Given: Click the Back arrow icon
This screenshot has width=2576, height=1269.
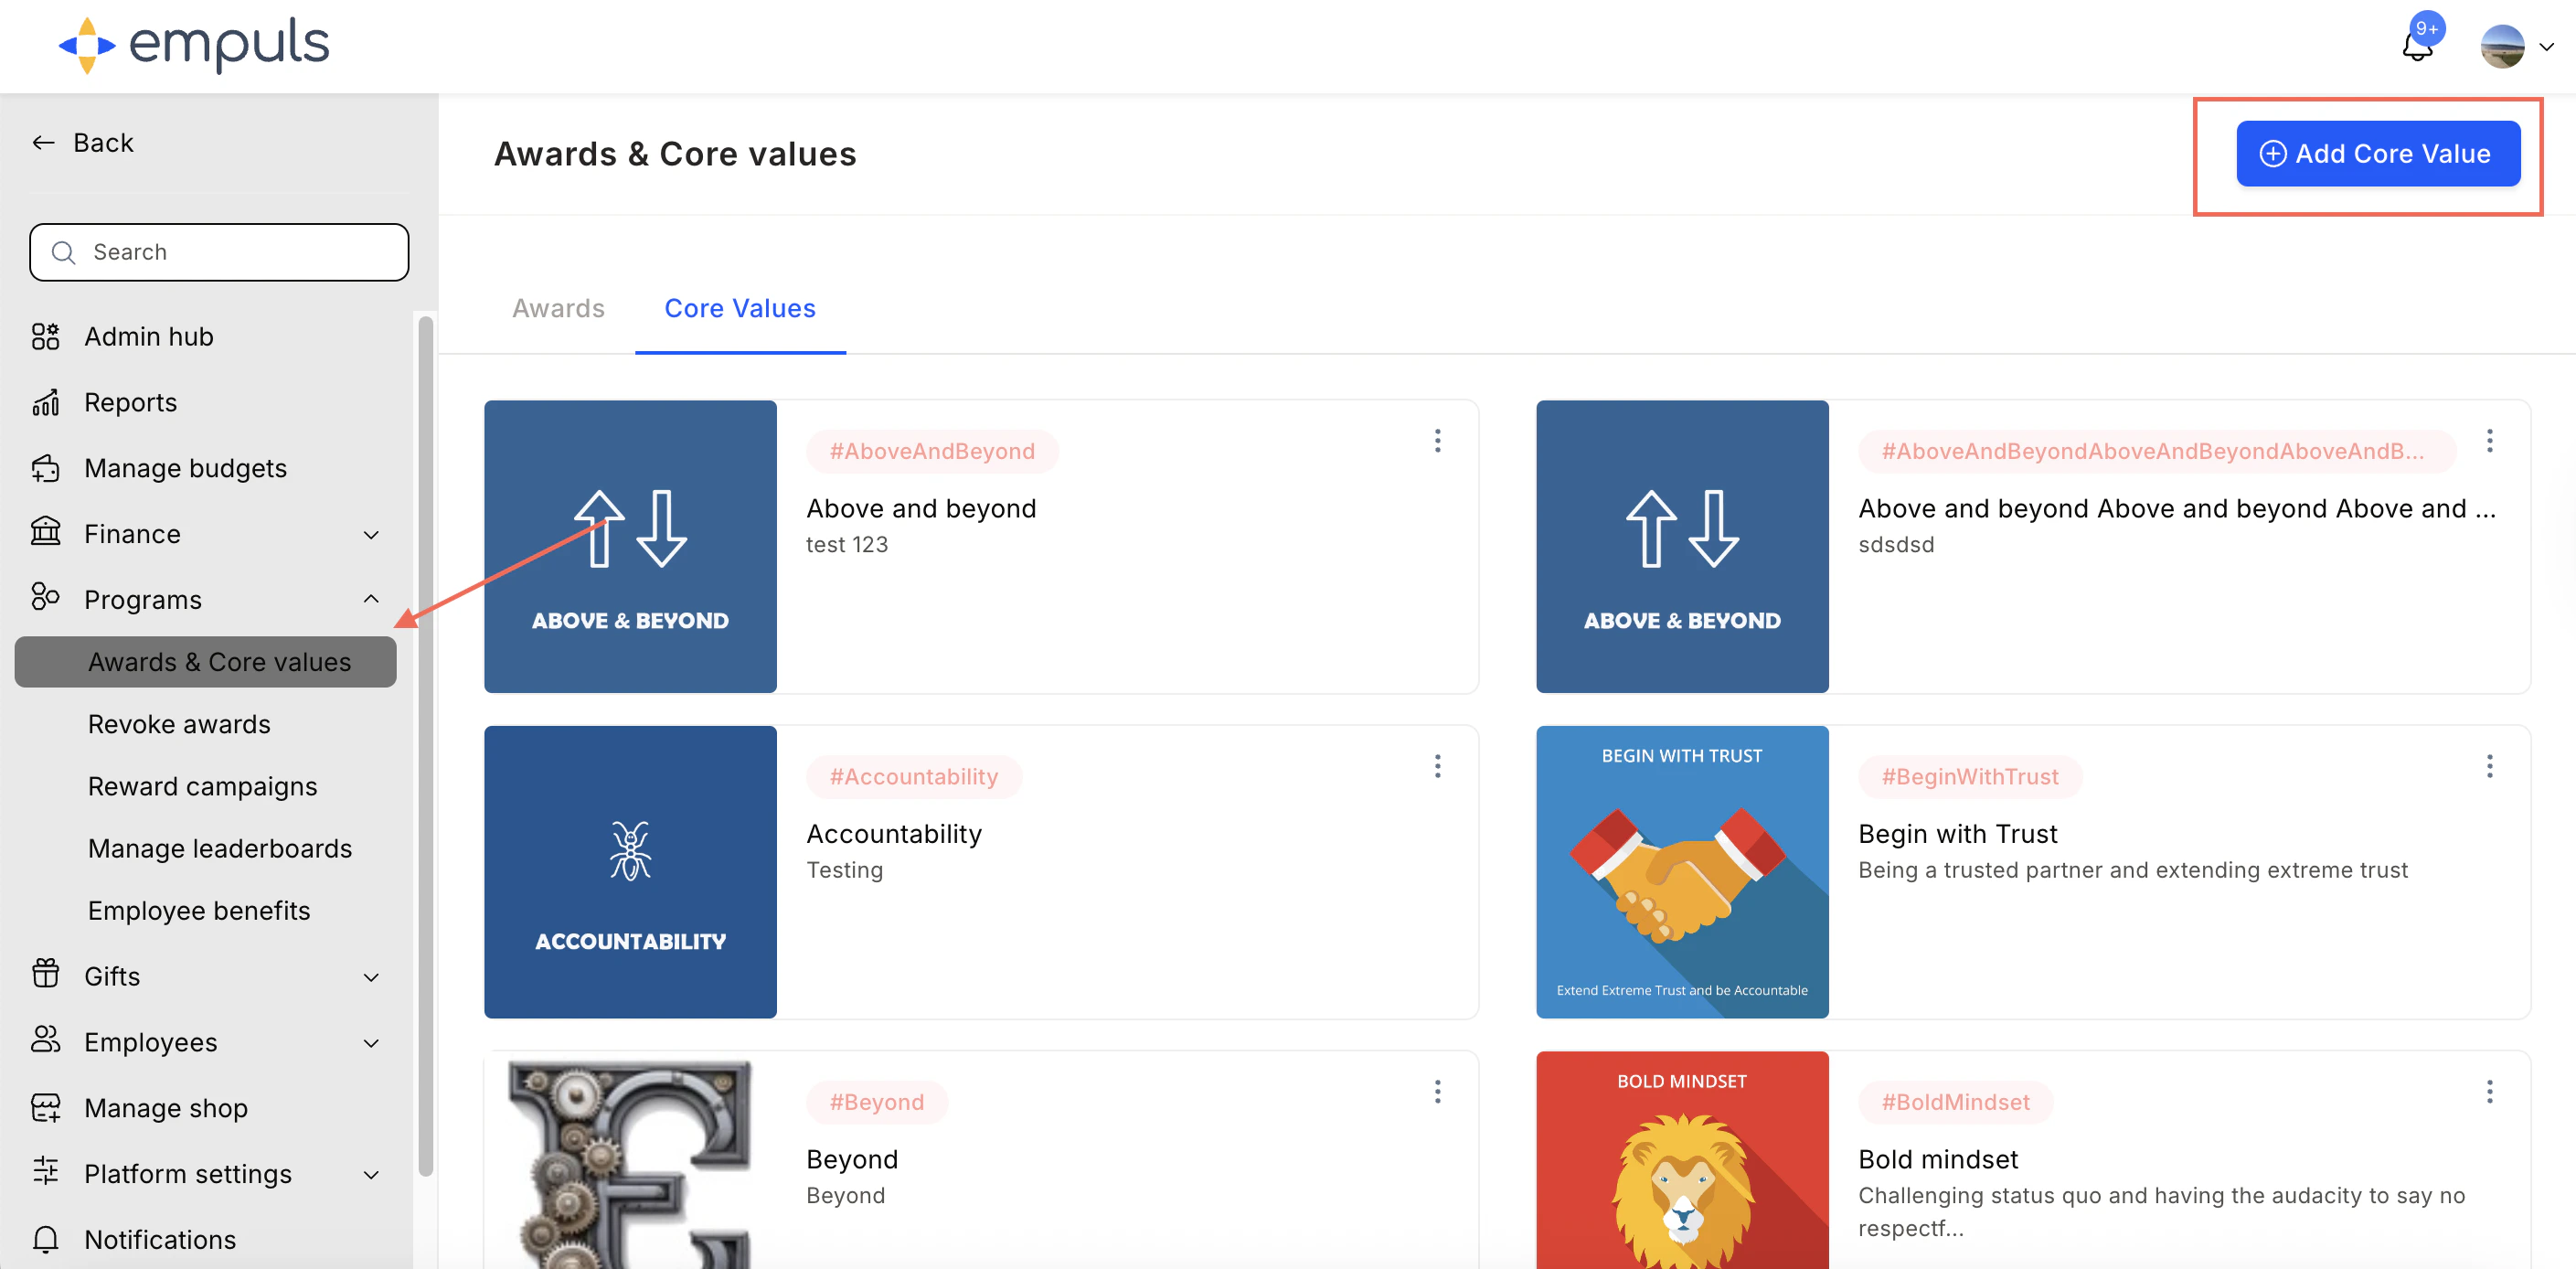Looking at the screenshot, I should [x=43, y=143].
